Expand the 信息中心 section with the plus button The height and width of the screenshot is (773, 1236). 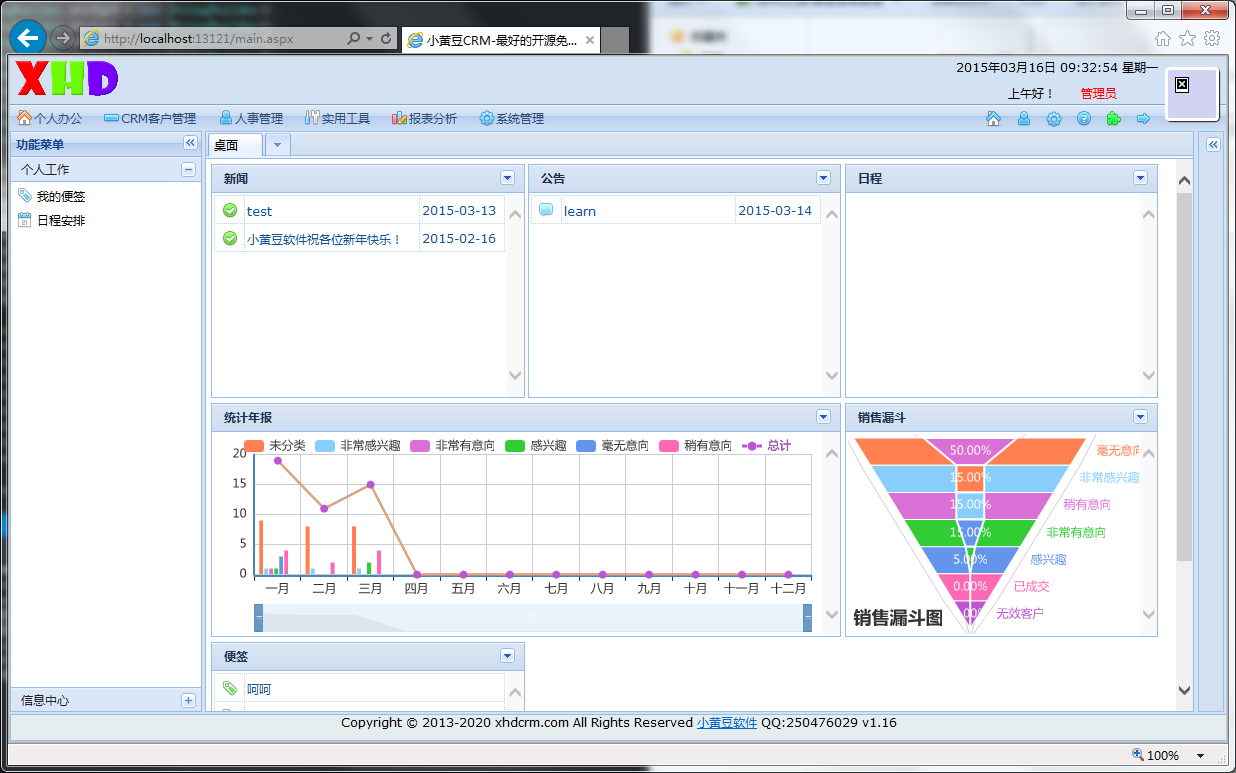pos(188,701)
